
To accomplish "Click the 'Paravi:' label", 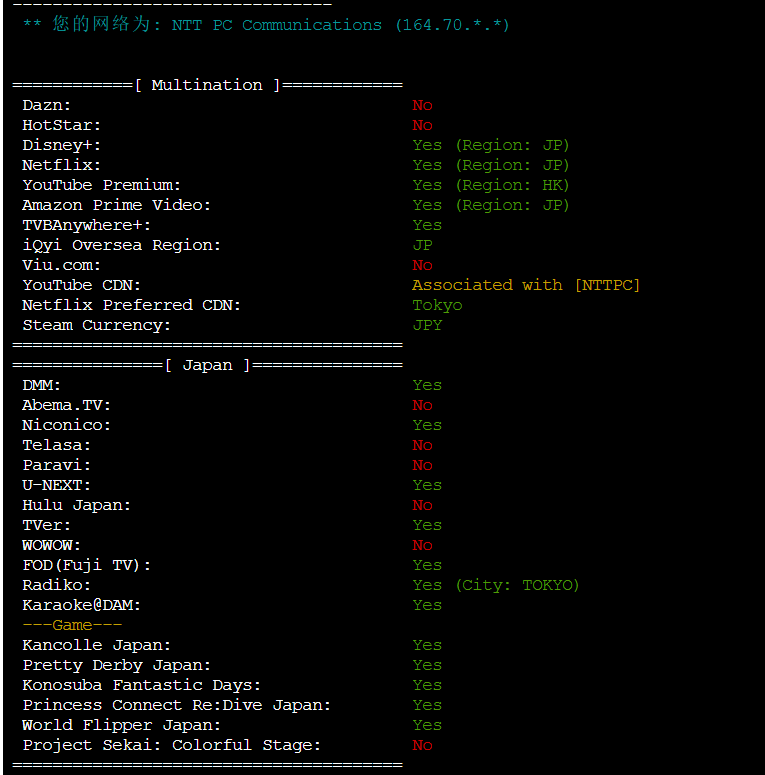I will pyautogui.click(x=56, y=465).
